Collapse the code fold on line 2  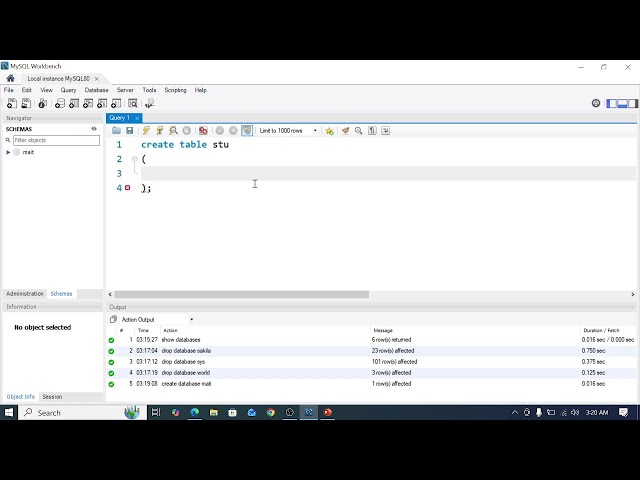coord(135,159)
